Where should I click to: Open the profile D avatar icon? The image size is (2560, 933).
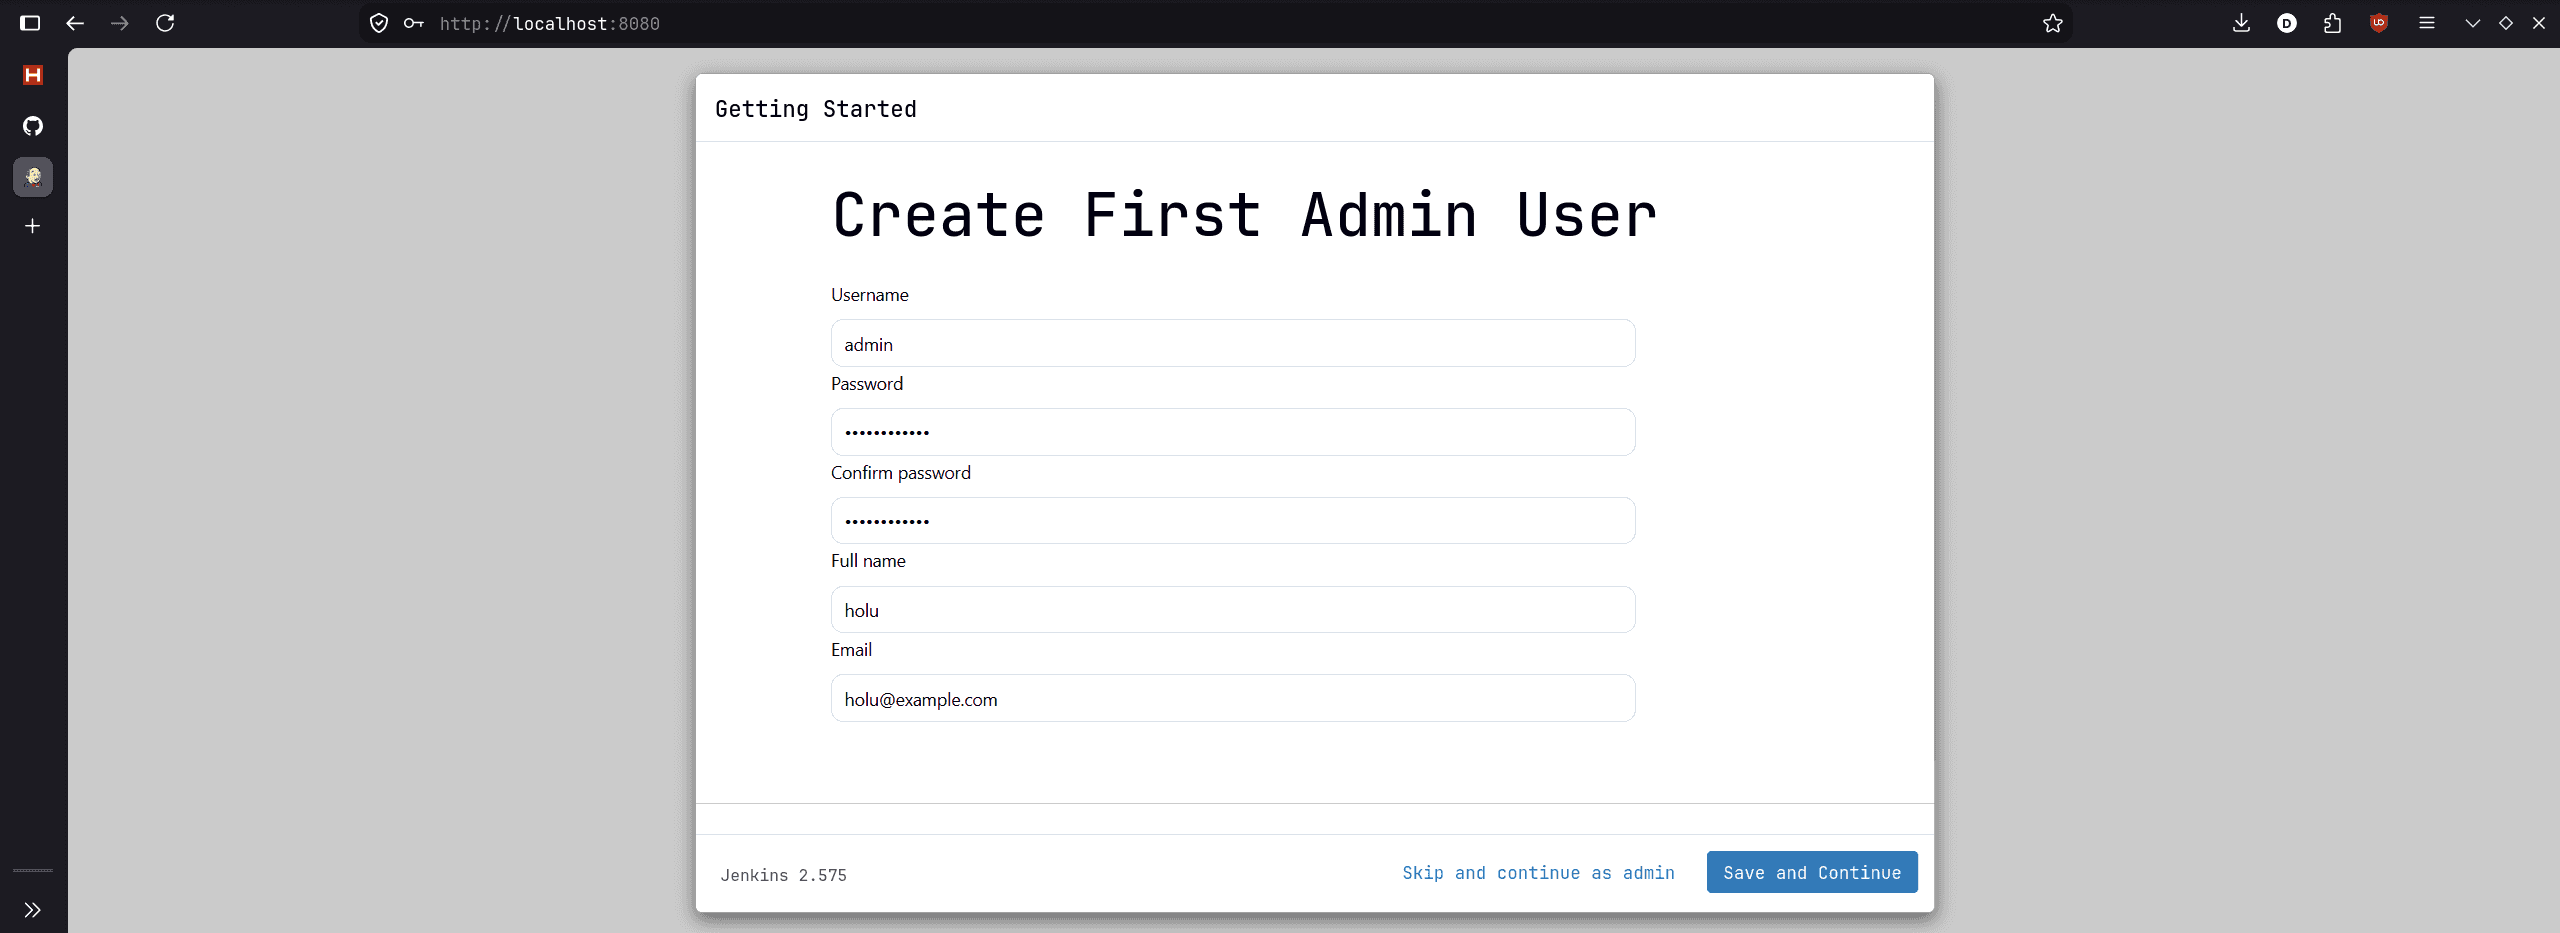tap(2287, 23)
